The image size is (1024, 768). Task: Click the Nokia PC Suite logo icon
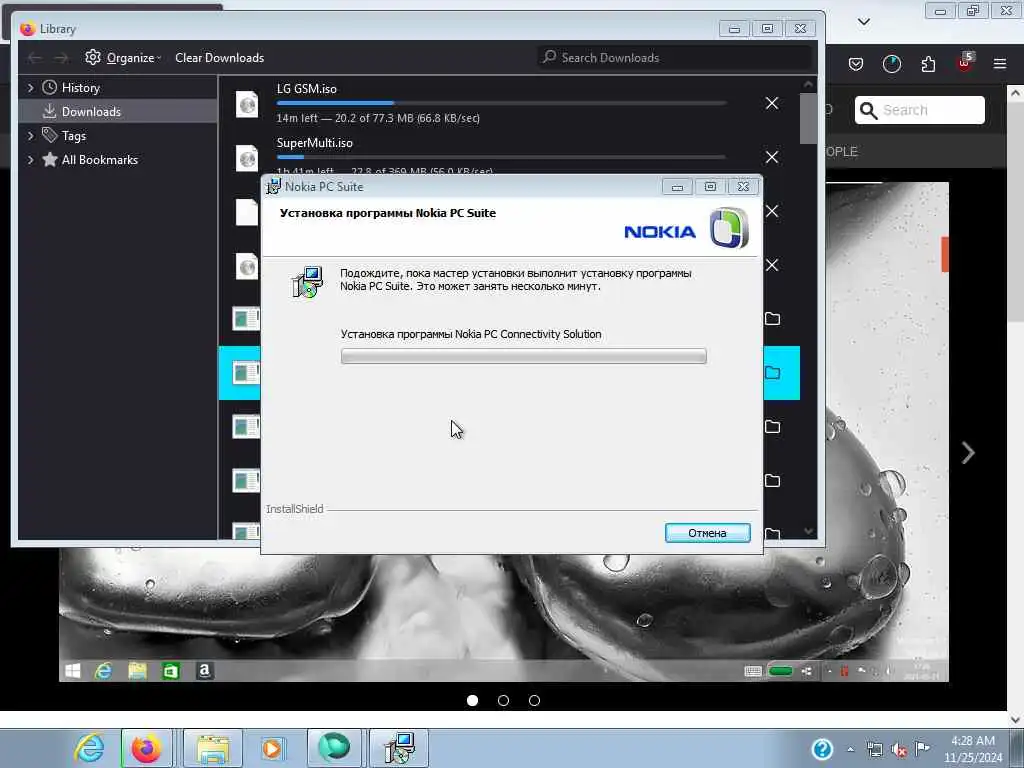point(729,228)
